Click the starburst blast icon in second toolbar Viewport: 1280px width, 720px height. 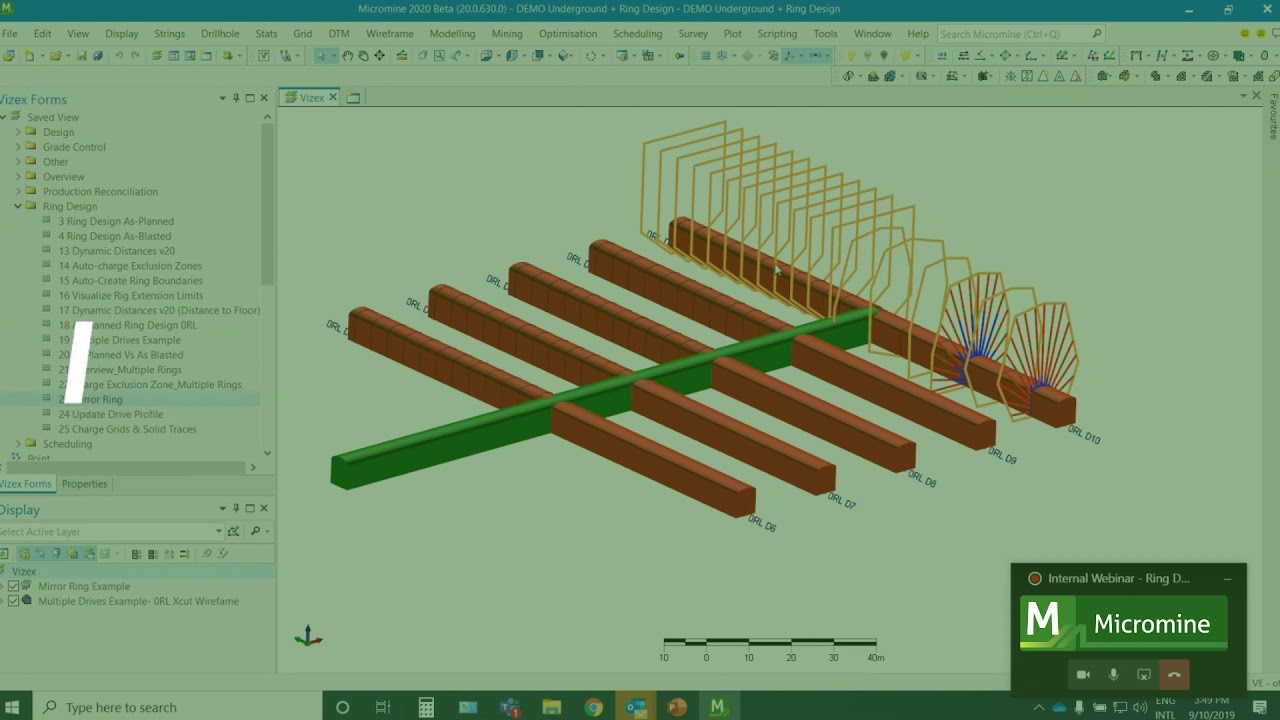click(x=1010, y=76)
